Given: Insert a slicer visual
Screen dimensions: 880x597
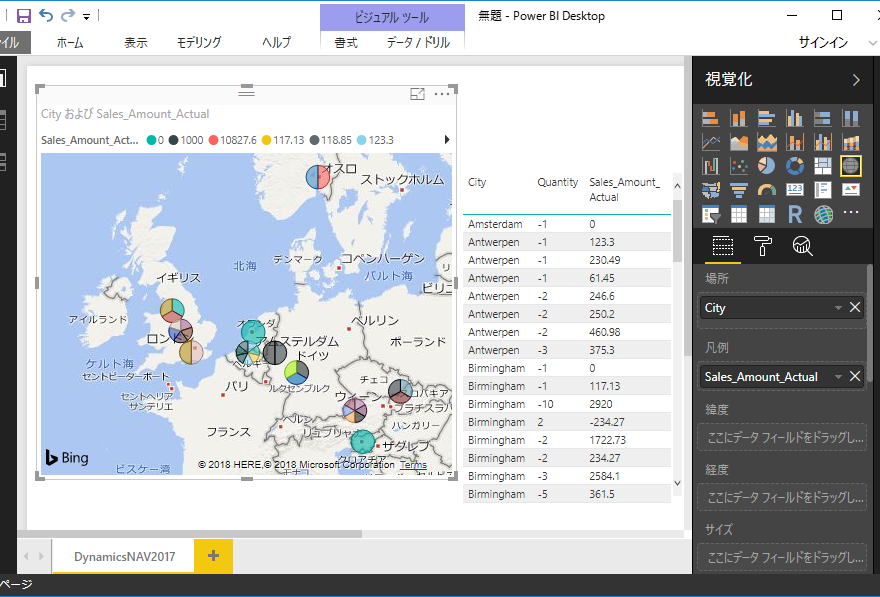Looking at the screenshot, I should point(711,214).
